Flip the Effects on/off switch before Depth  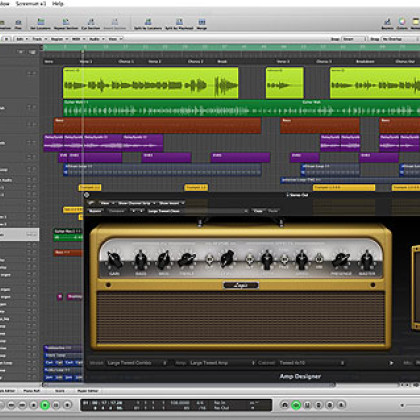pyautogui.click(x=250, y=259)
